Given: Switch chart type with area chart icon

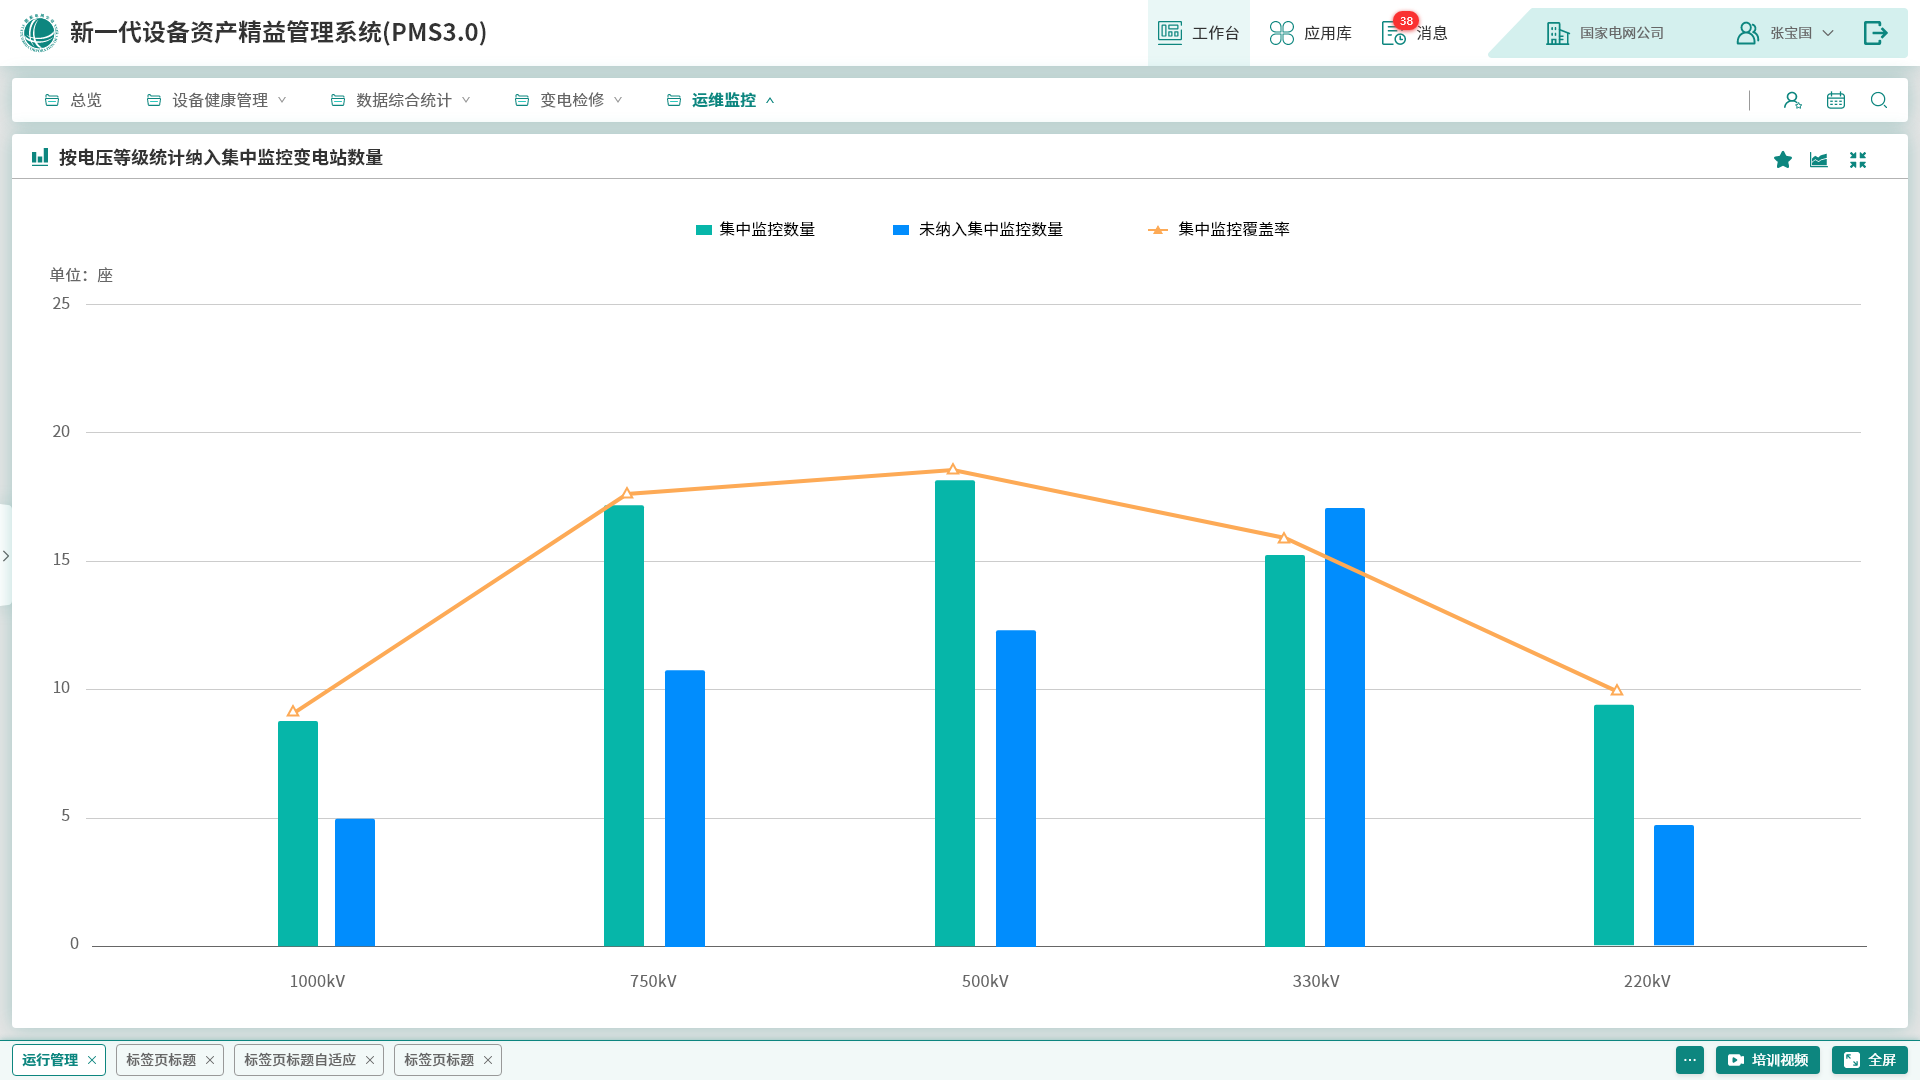Looking at the screenshot, I should pyautogui.click(x=1819, y=160).
